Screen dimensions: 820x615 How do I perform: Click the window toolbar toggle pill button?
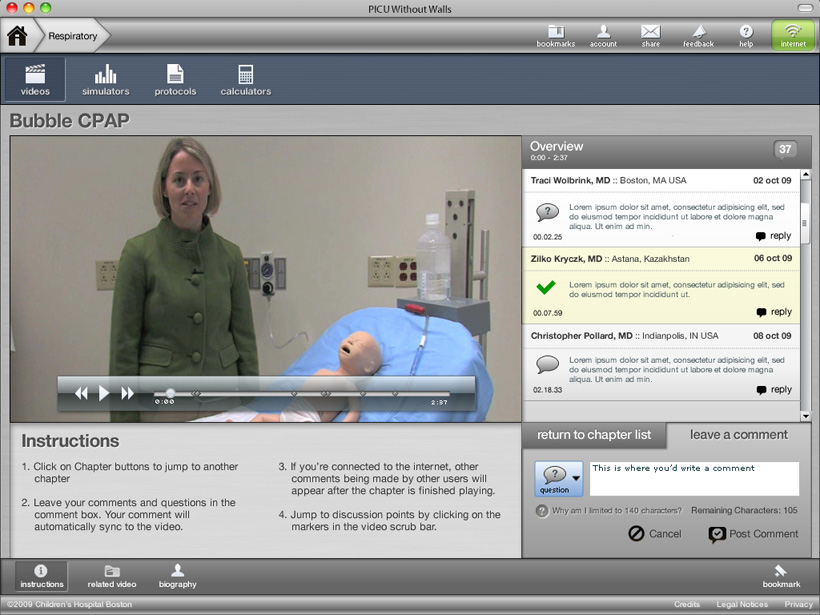coord(805,8)
